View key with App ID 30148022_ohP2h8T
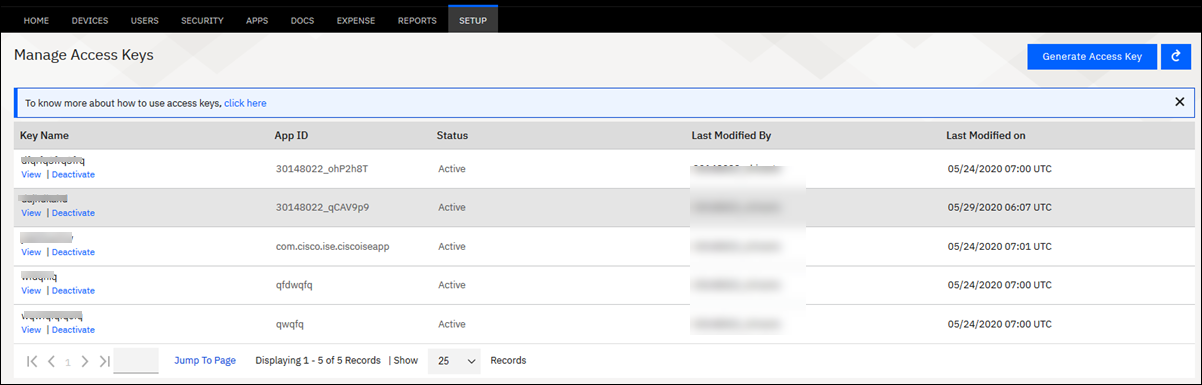 31,174
